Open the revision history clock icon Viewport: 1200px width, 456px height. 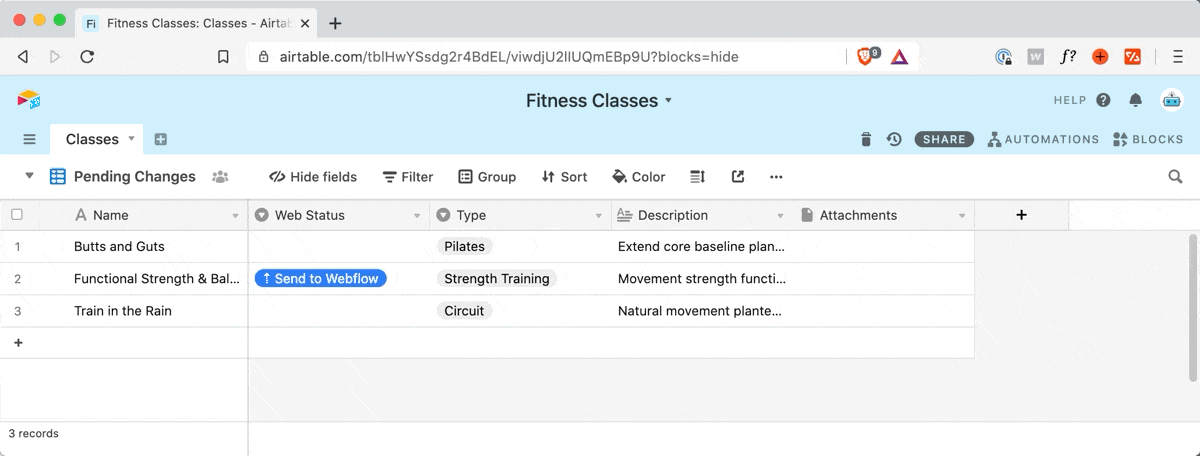point(894,139)
